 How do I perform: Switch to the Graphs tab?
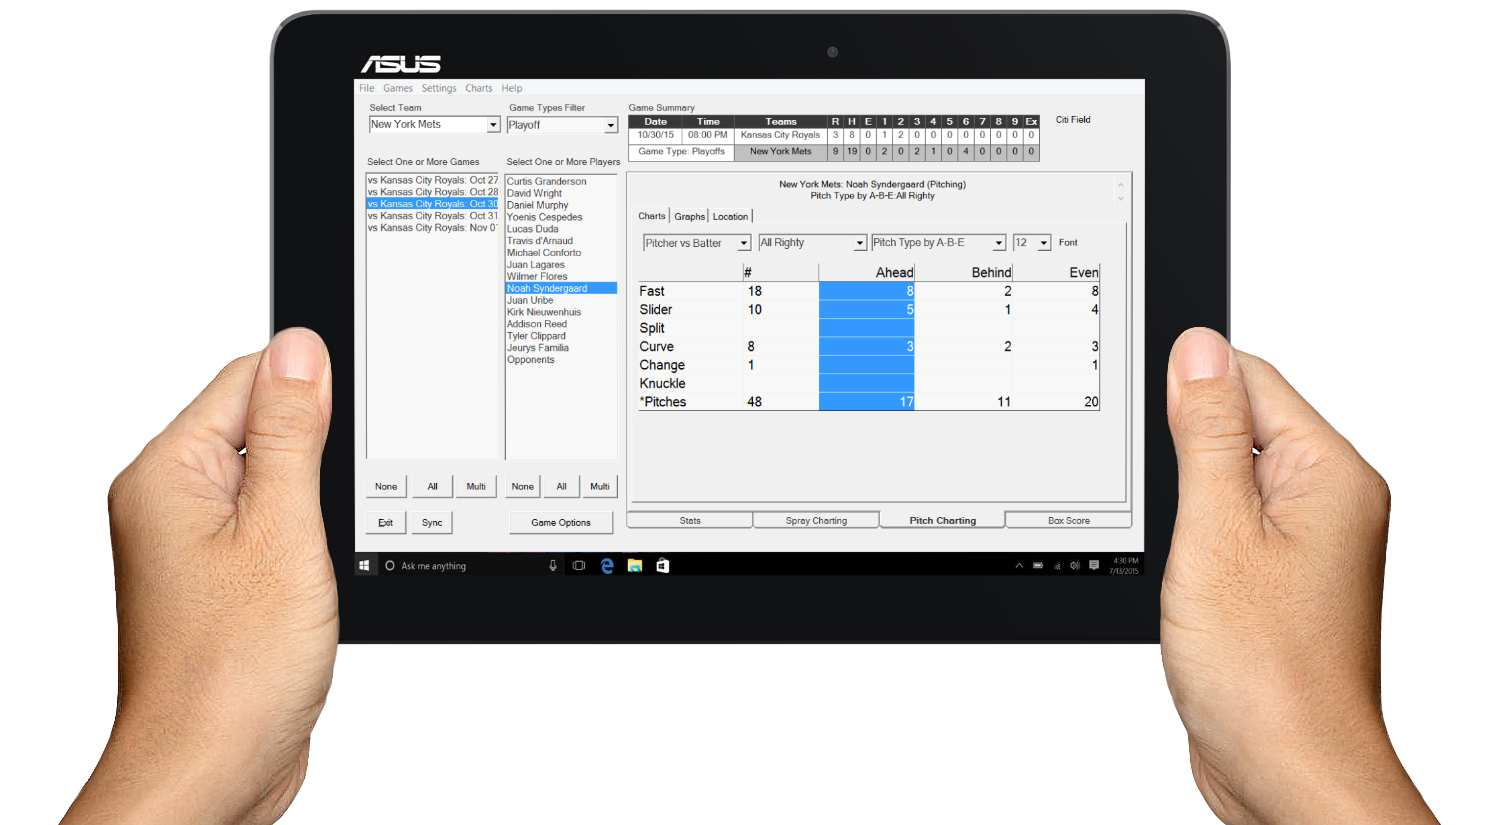point(689,216)
